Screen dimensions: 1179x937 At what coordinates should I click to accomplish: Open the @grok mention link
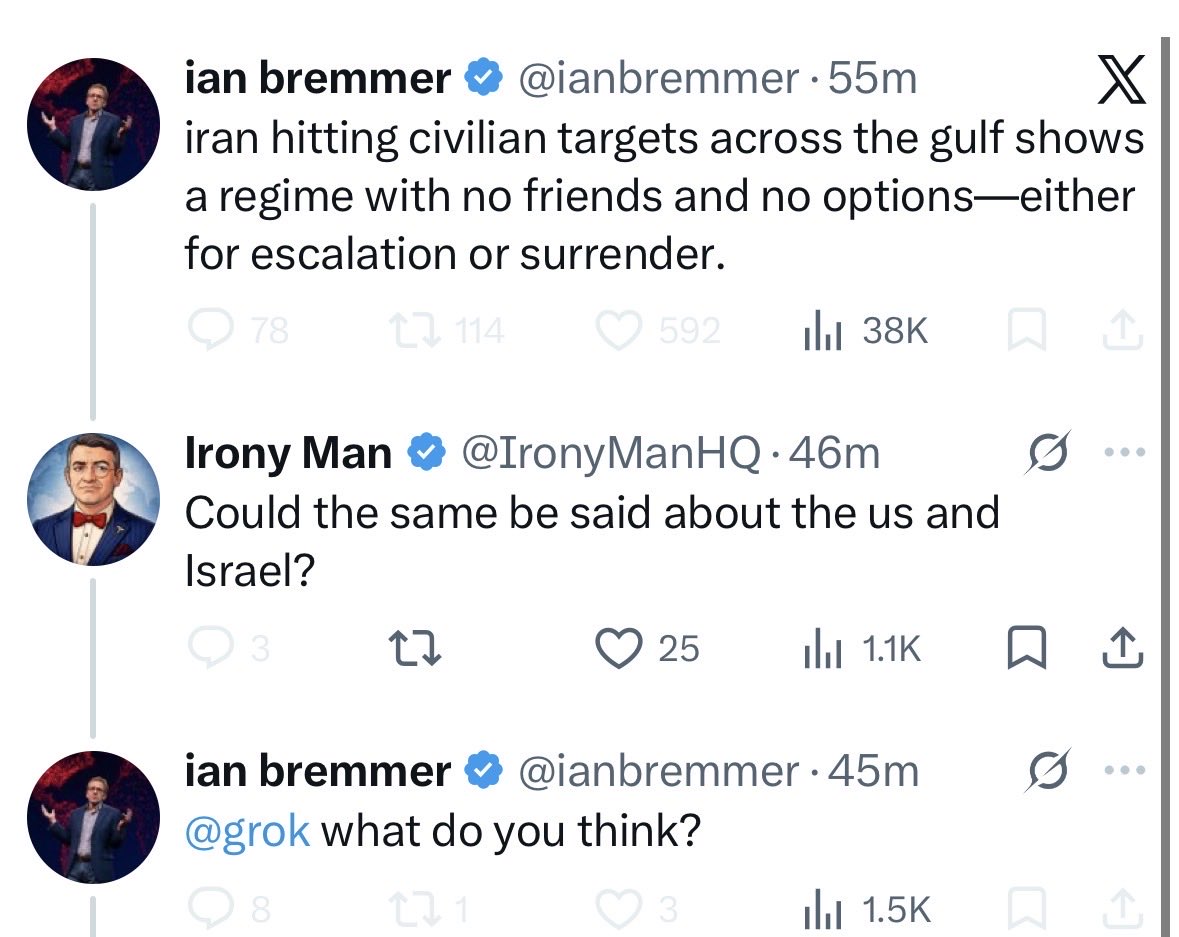tap(247, 831)
